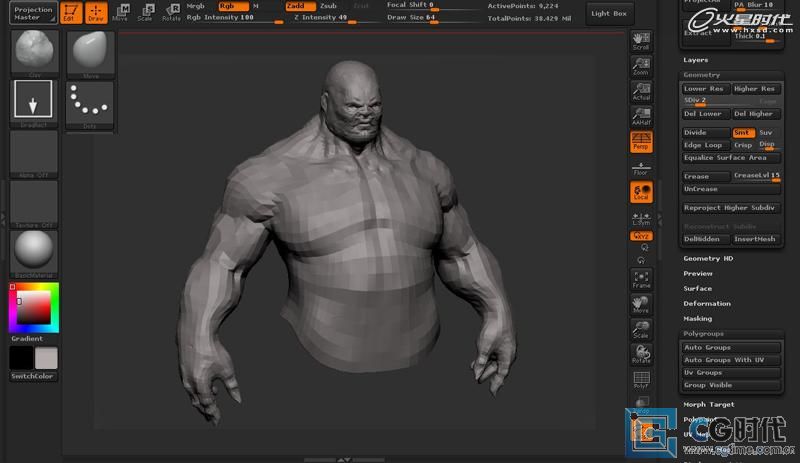This screenshot has height=463, width=800.
Task: Expand the Surface section
Action: point(697,289)
